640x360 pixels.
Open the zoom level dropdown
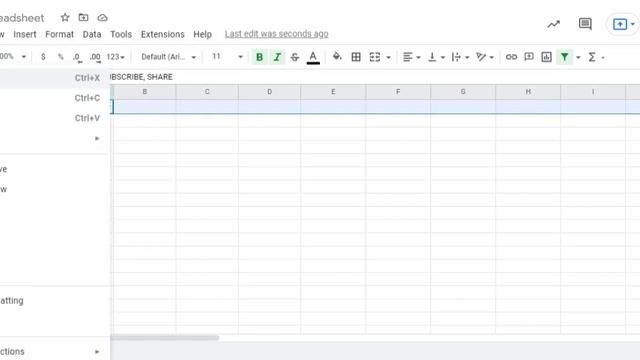(13, 56)
